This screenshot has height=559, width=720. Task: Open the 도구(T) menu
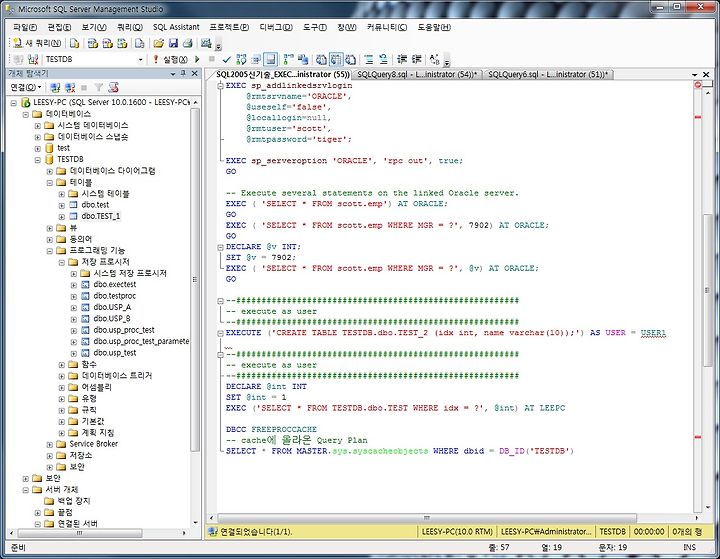point(315,27)
